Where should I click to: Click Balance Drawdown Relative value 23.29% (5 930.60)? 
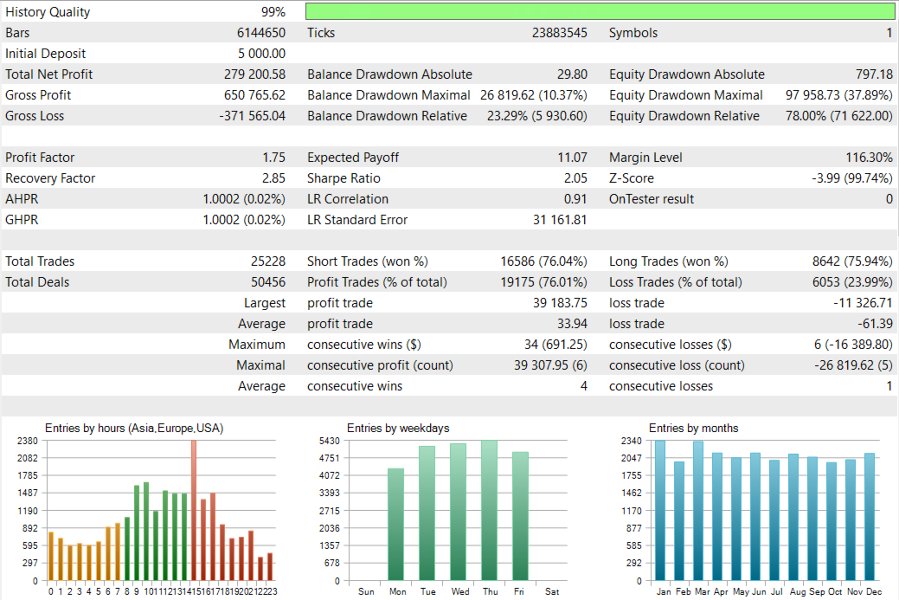coord(537,115)
